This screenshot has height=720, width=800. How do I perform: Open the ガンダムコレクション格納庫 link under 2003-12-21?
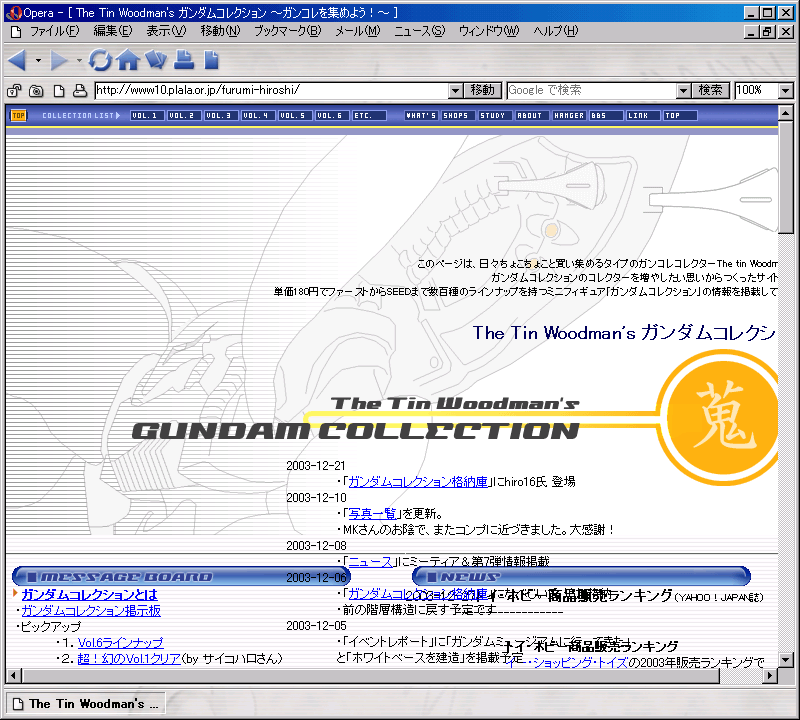tap(418, 482)
